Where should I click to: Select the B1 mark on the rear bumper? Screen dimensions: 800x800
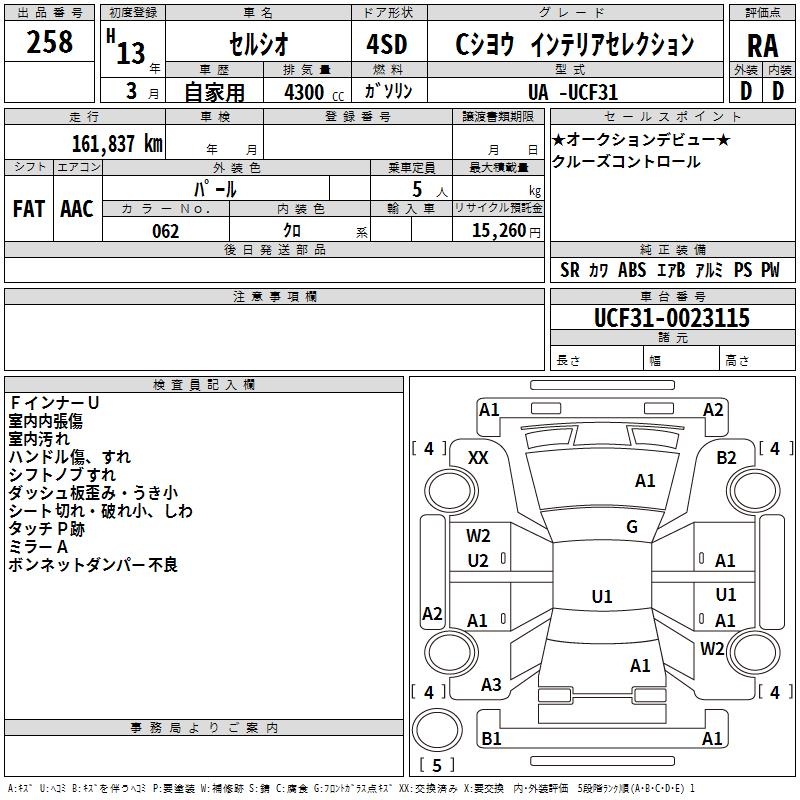click(x=491, y=739)
